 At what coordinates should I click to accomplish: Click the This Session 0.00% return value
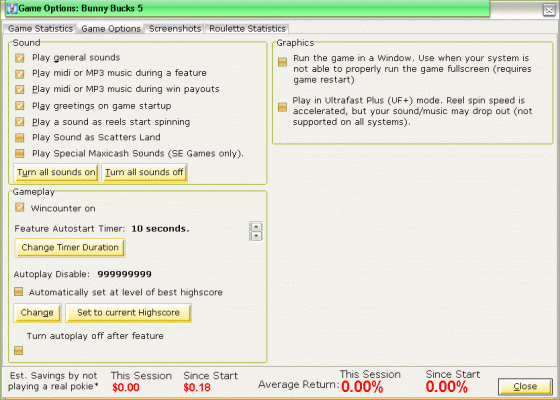click(362, 387)
